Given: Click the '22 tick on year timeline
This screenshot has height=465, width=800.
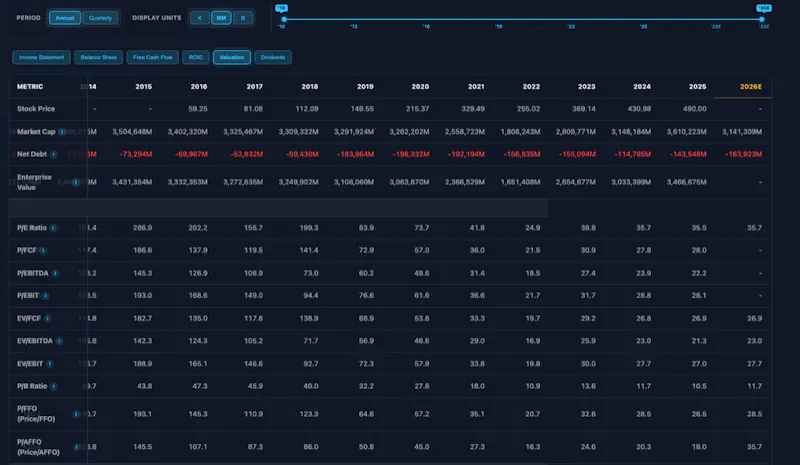Looking at the screenshot, I should [x=571, y=27].
